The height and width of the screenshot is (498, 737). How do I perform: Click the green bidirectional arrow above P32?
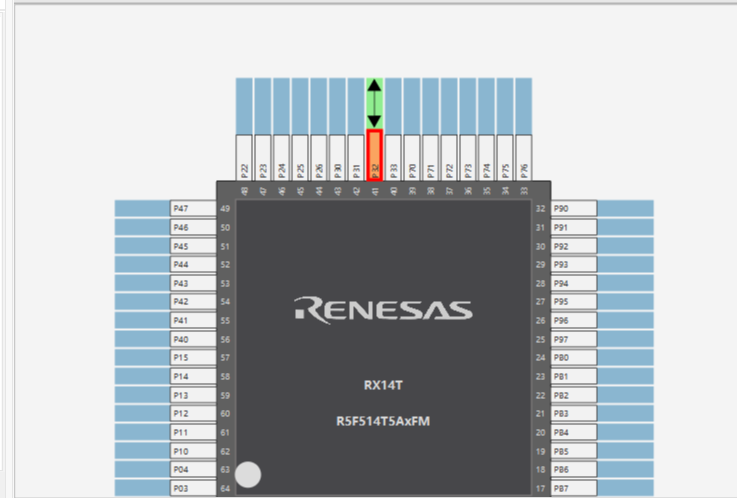click(374, 104)
